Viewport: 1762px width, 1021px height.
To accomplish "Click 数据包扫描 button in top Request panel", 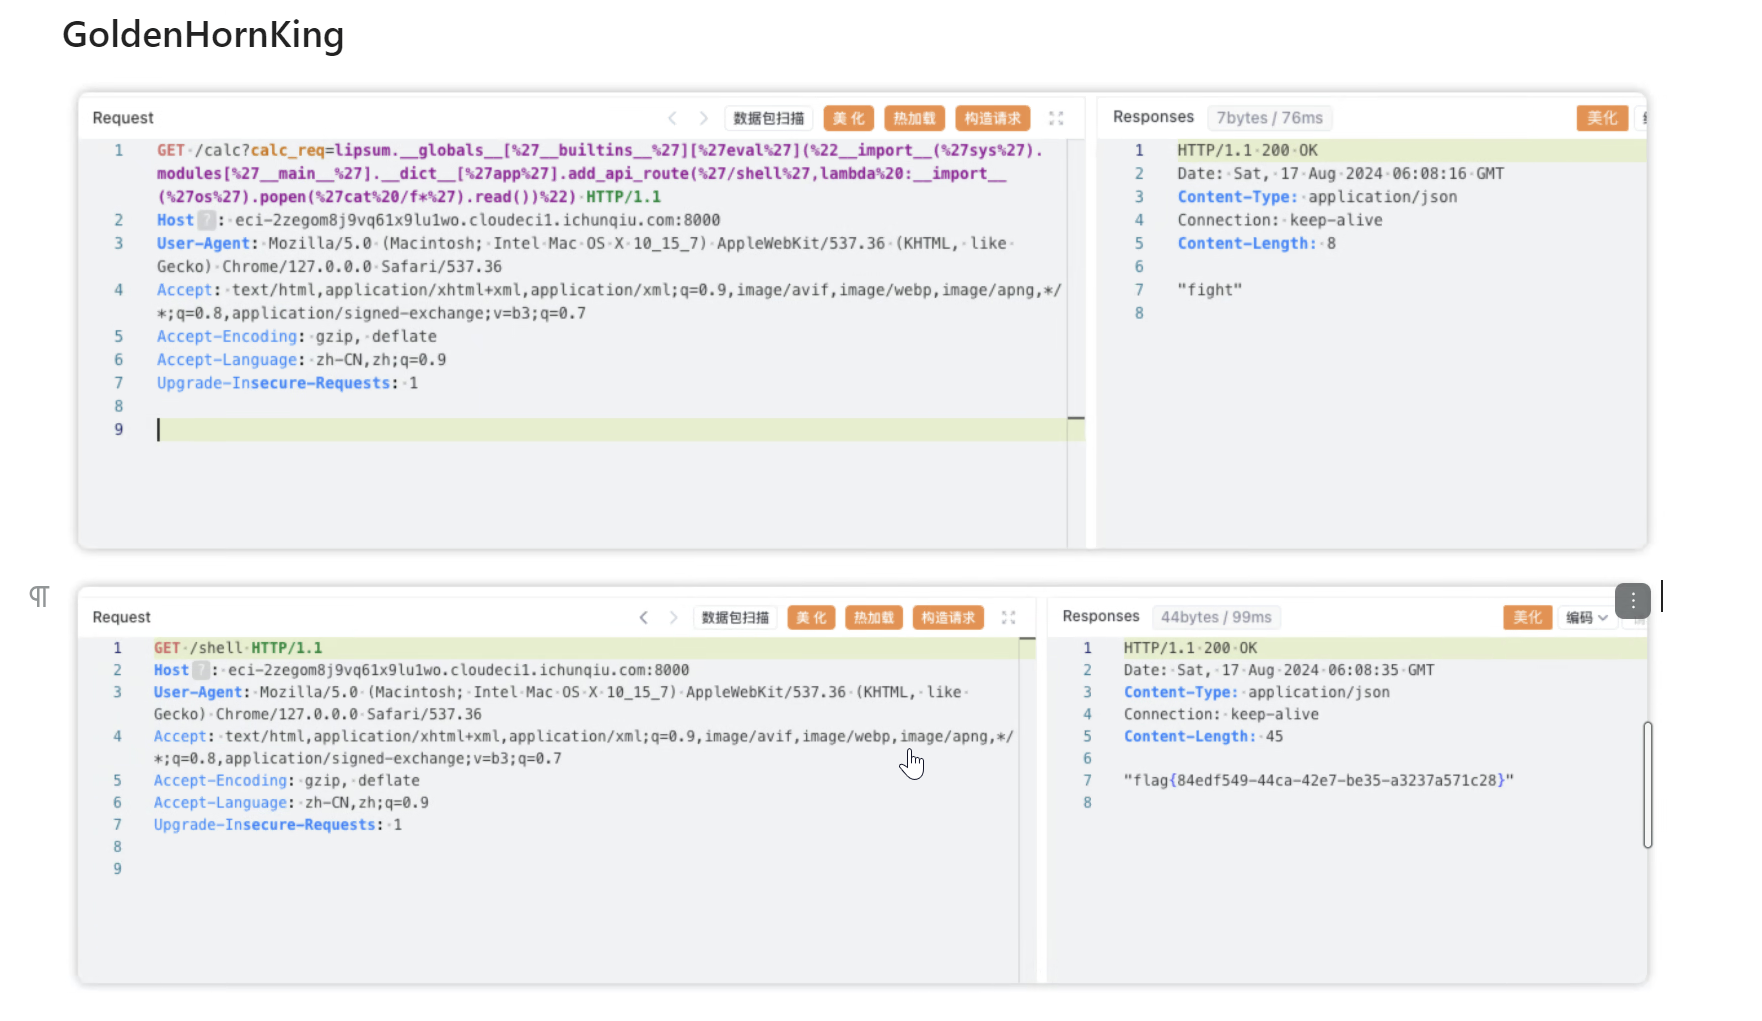I will coord(768,118).
